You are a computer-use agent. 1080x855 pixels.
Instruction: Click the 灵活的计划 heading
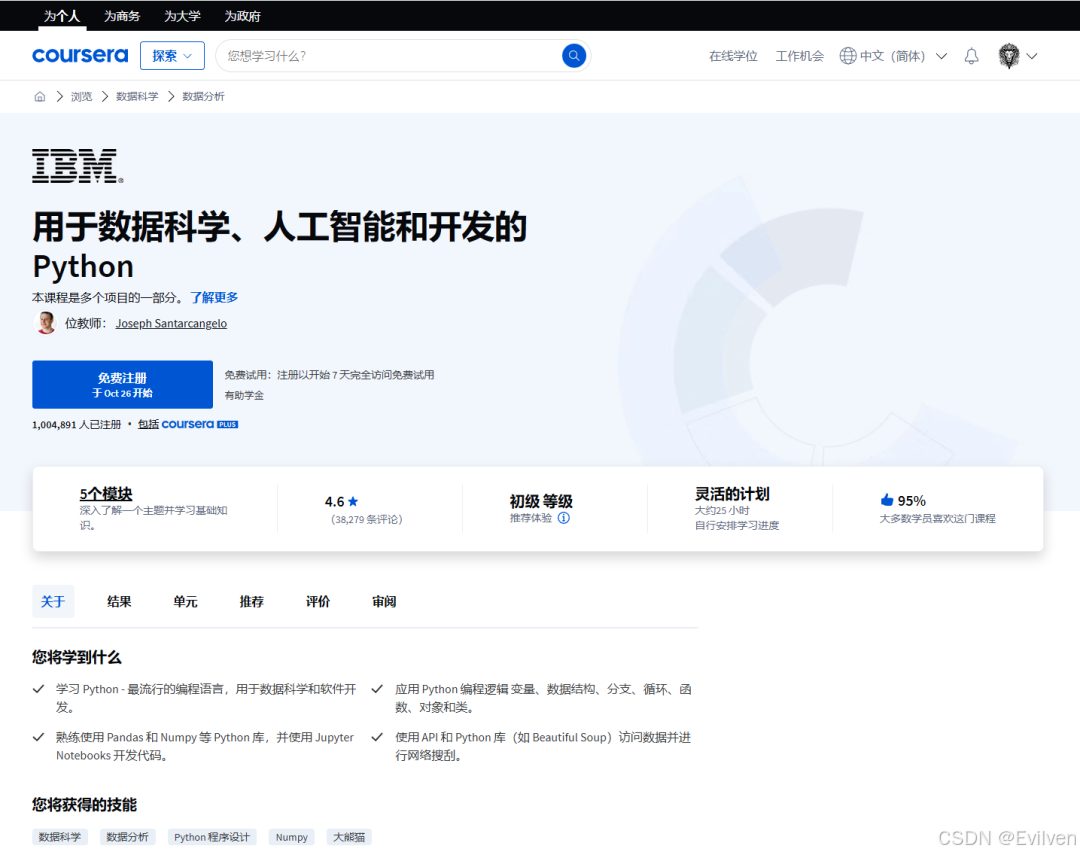pos(731,493)
